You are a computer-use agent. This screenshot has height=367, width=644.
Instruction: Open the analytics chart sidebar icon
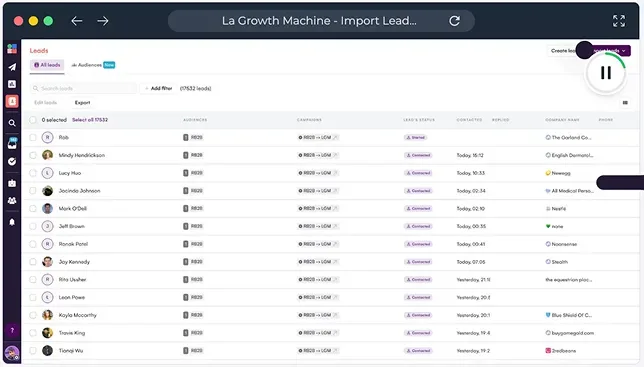tap(12, 84)
